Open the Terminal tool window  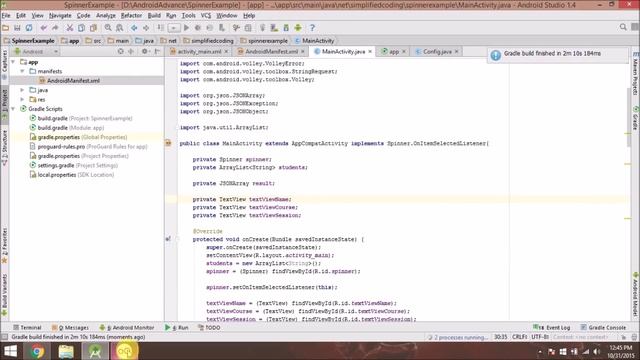point(27,327)
